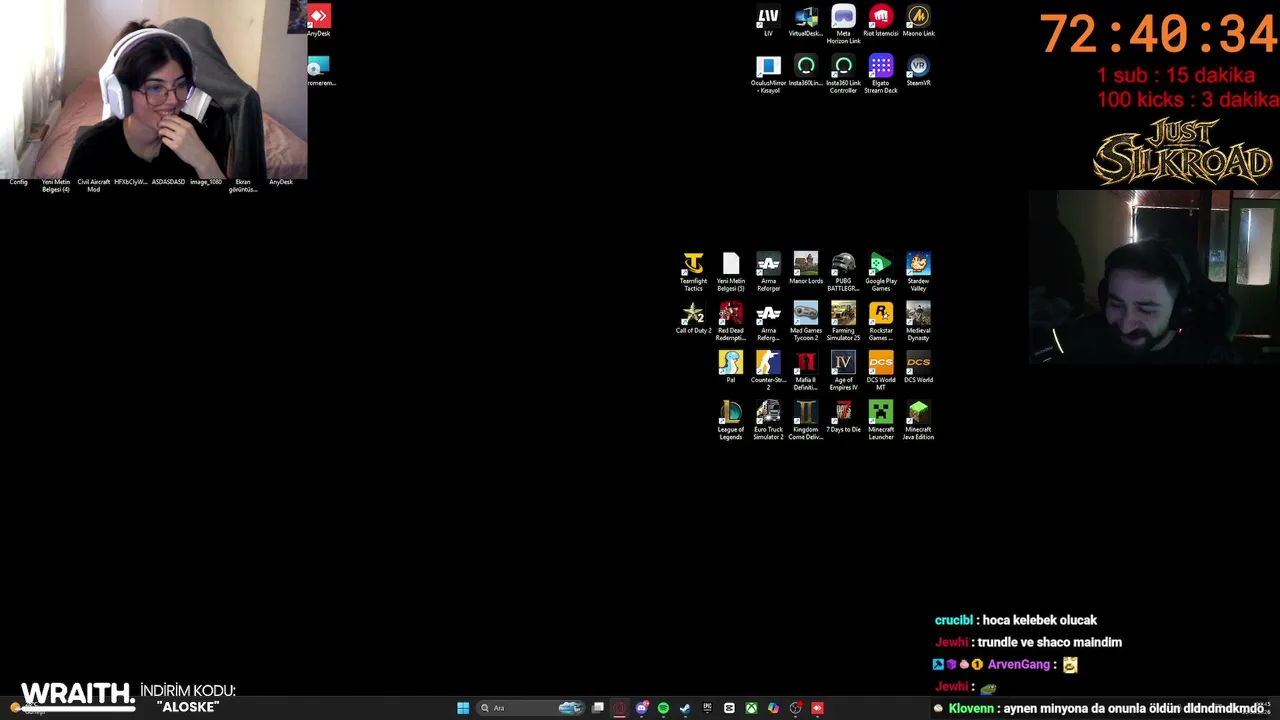Image resolution: width=1280 pixels, height=720 pixels.
Task: Select the Stardew Valley shortcut
Action: [918, 272]
